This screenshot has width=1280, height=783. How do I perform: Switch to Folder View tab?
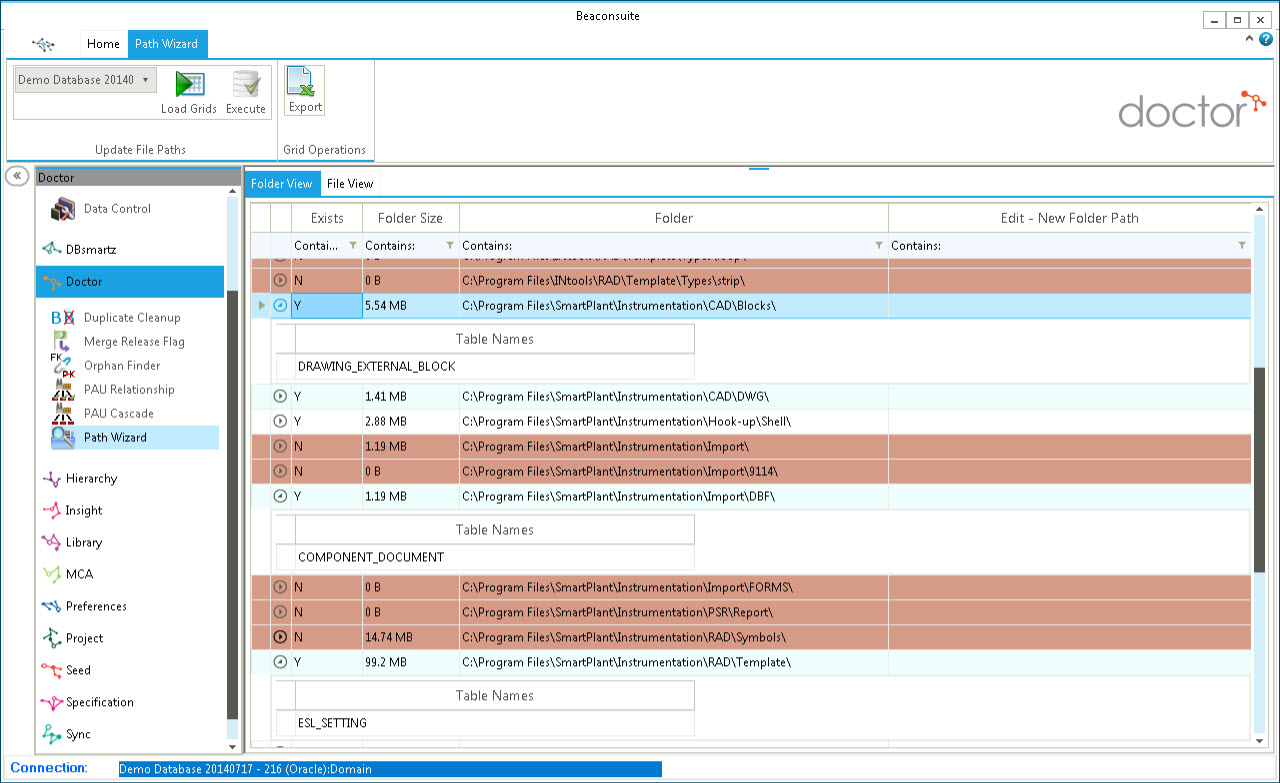coord(282,184)
